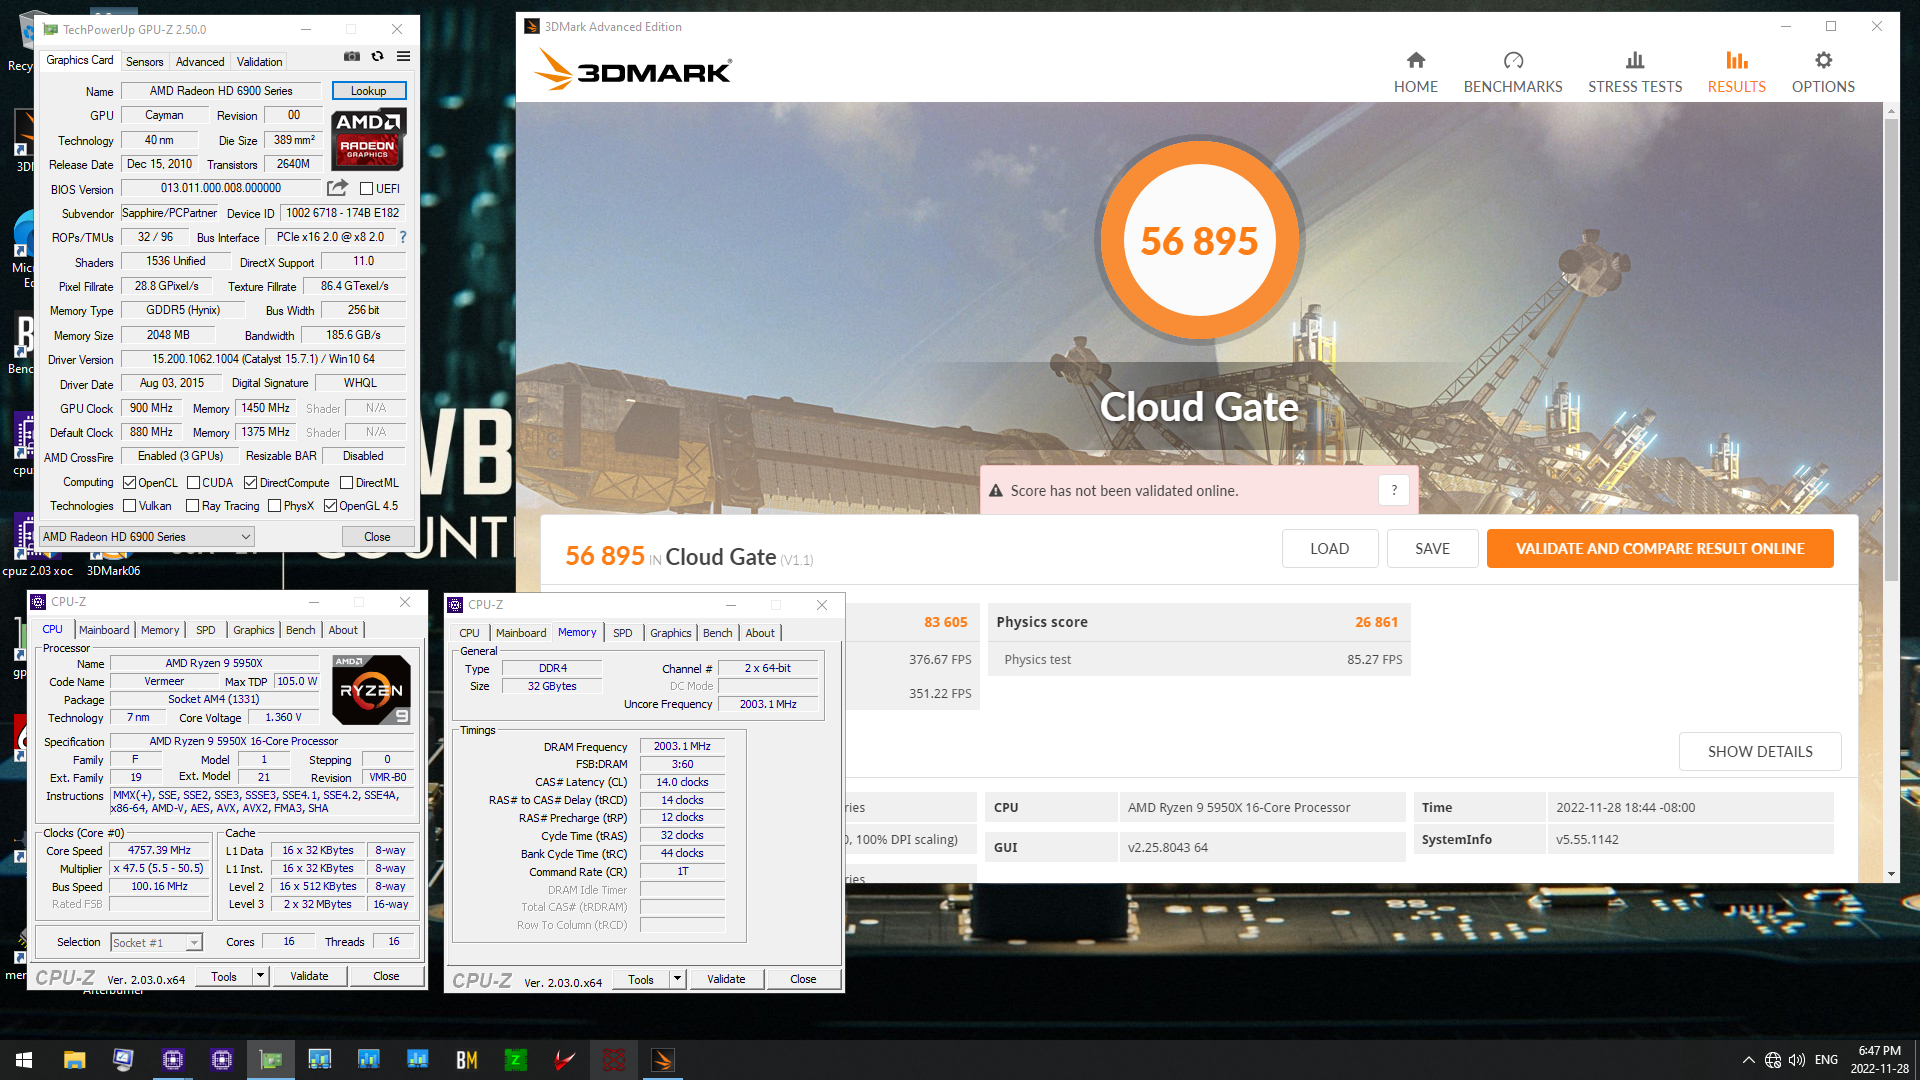Toggle the DirectML checkbox
Image resolution: width=1920 pixels, height=1080 pixels.
click(346, 483)
